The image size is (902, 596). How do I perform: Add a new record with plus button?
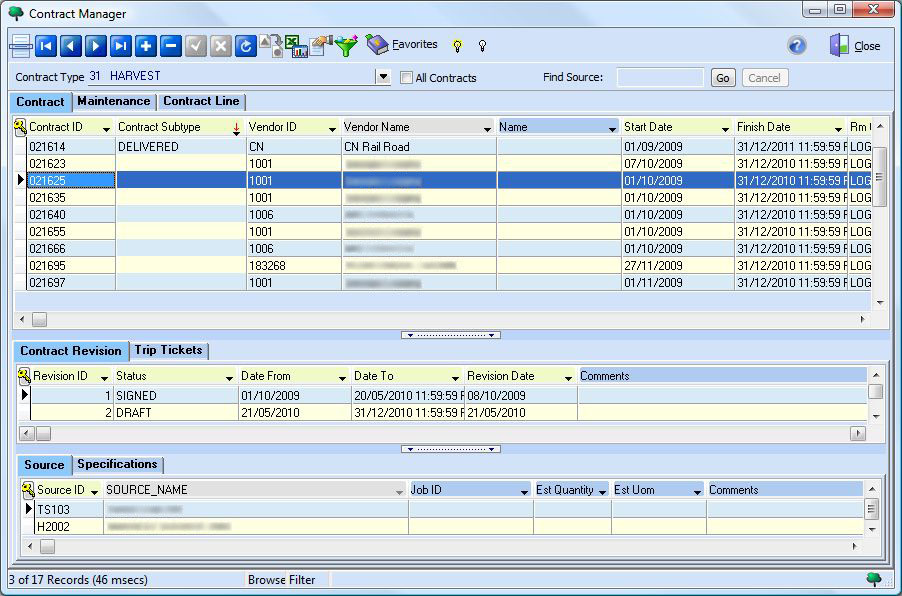[146, 46]
